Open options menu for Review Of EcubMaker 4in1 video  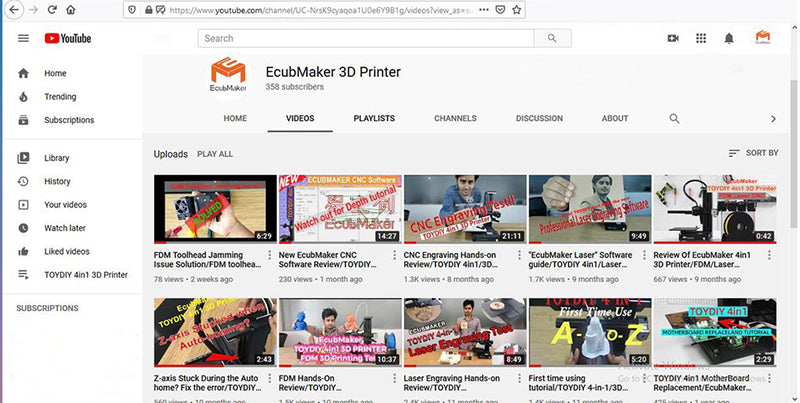769,255
